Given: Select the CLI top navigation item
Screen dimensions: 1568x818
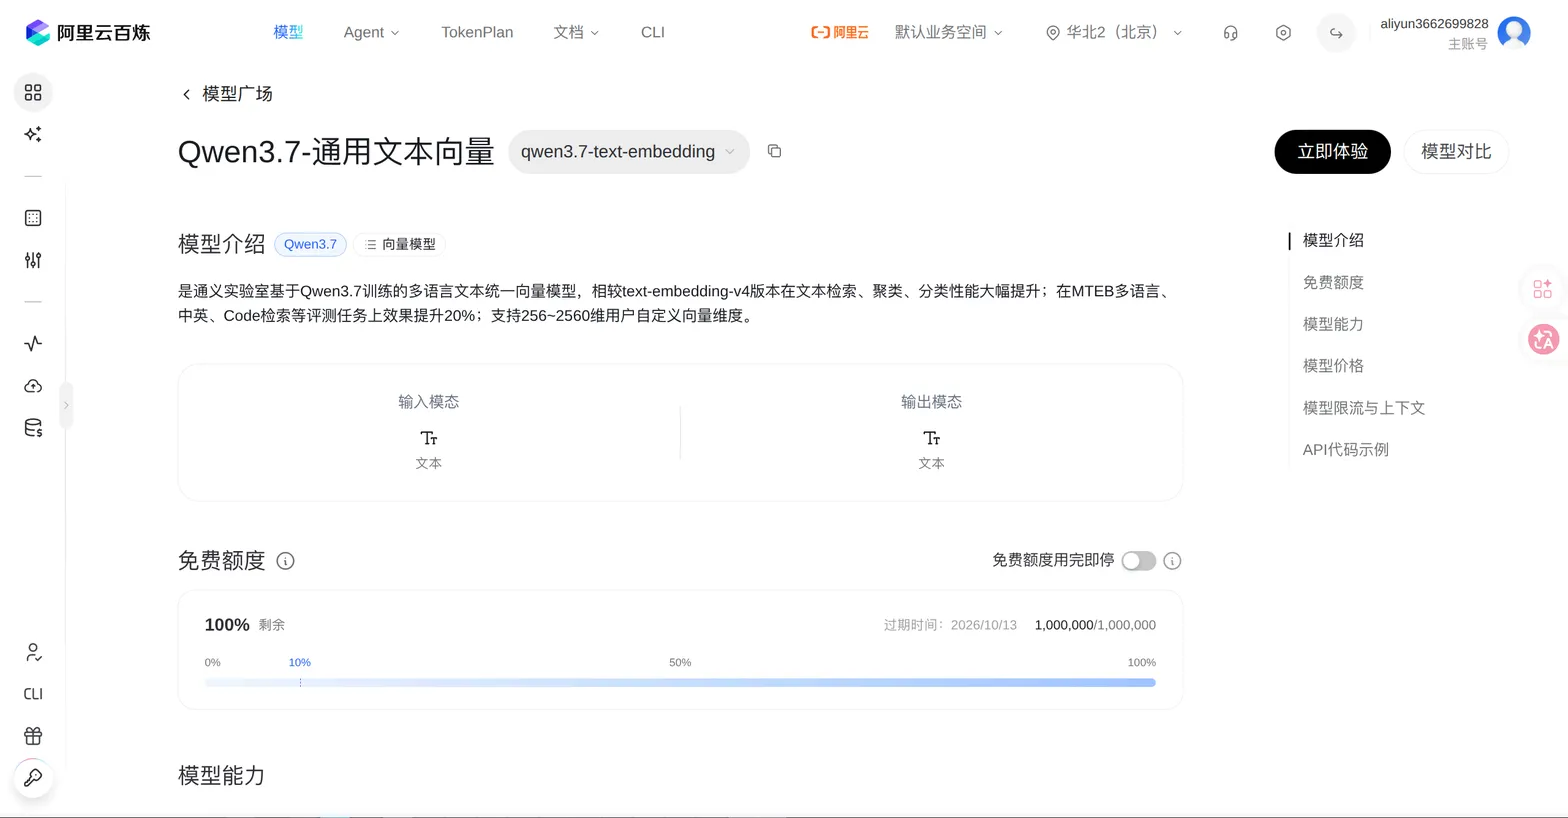Looking at the screenshot, I should click(653, 33).
